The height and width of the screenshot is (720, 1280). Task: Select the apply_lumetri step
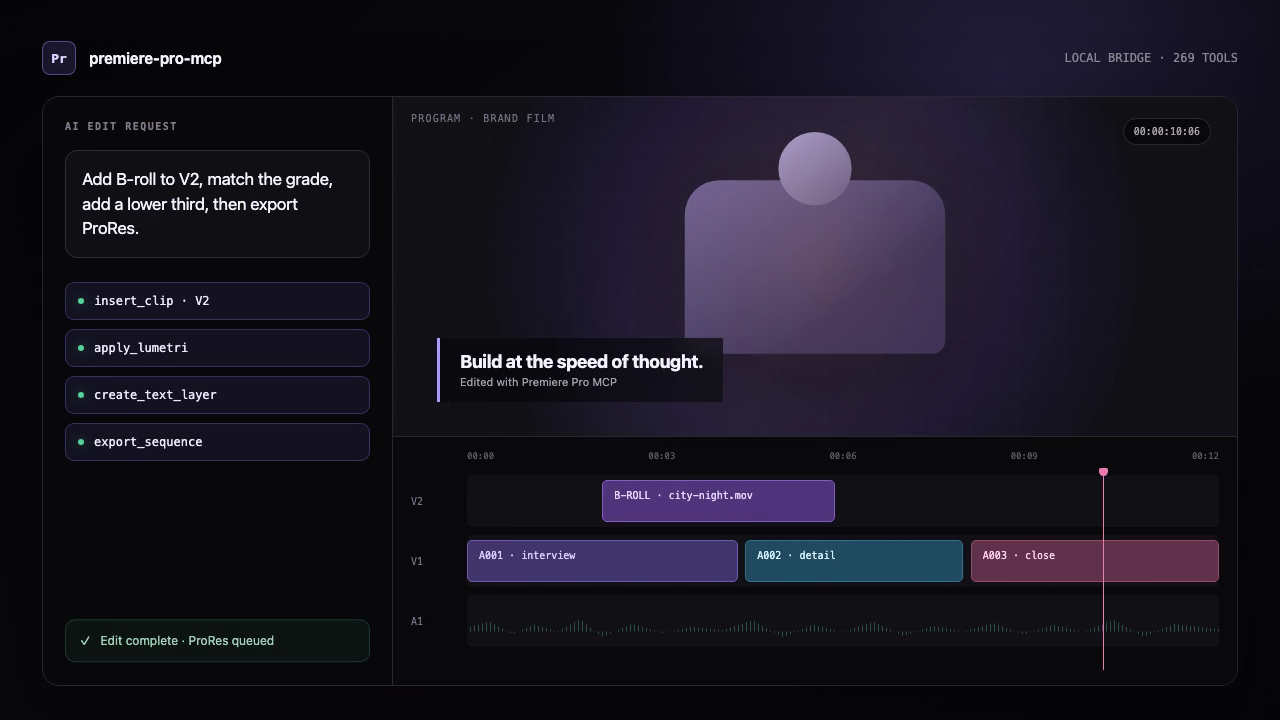click(217, 348)
